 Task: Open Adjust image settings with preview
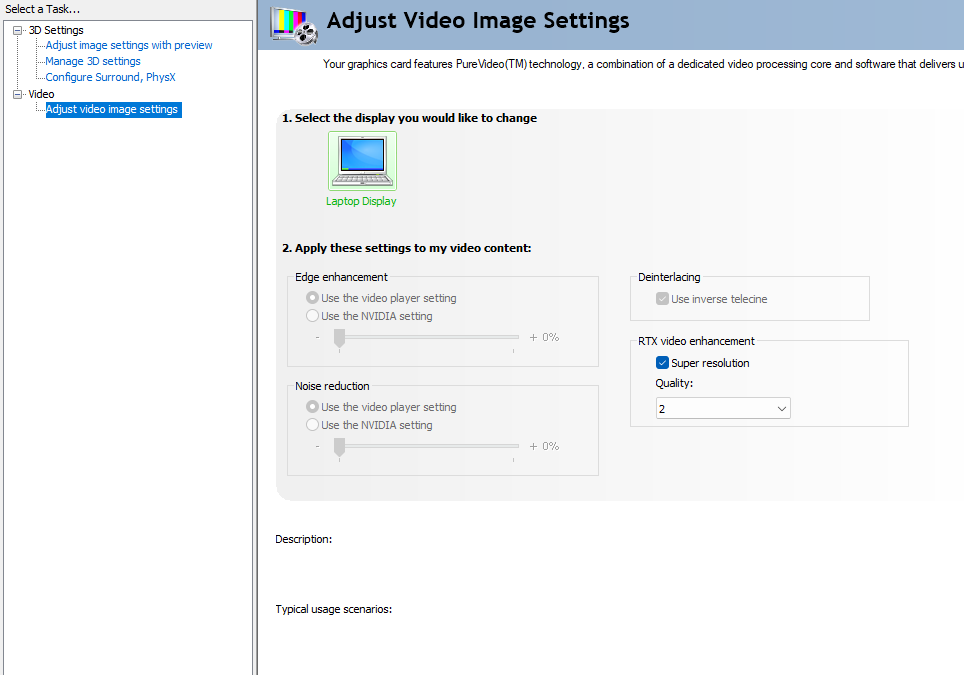click(129, 45)
